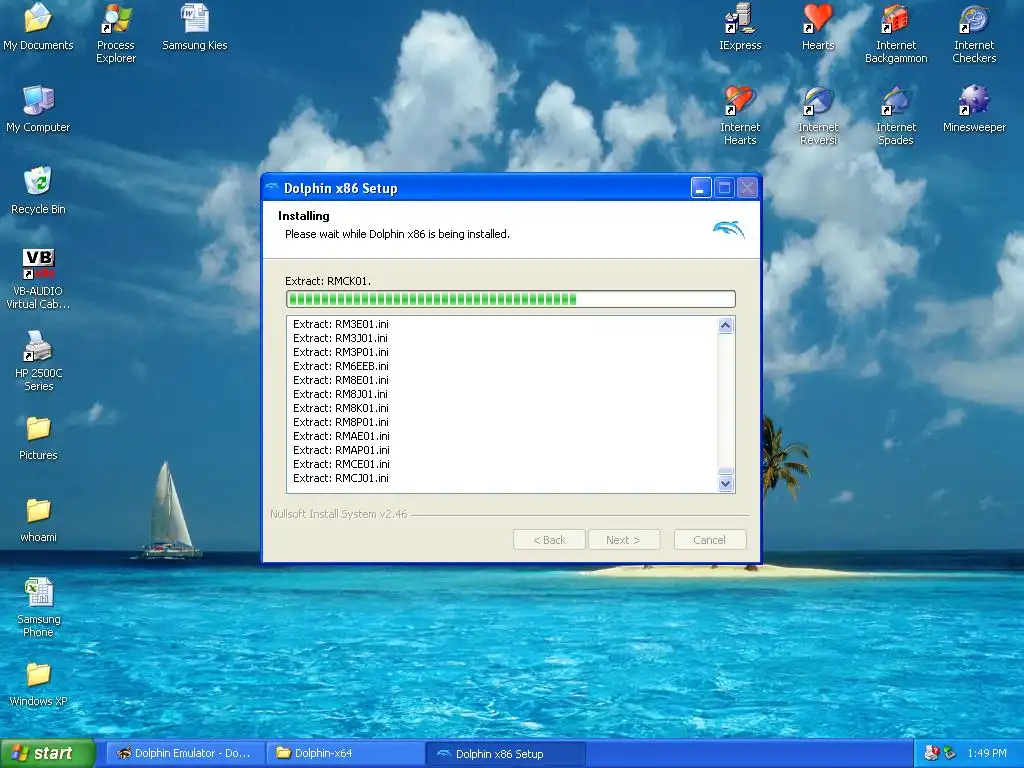The width and height of the screenshot is (1024, 768).
Task: Select log line Extract: RMCJ01.ini
Action: click(341, 478)
